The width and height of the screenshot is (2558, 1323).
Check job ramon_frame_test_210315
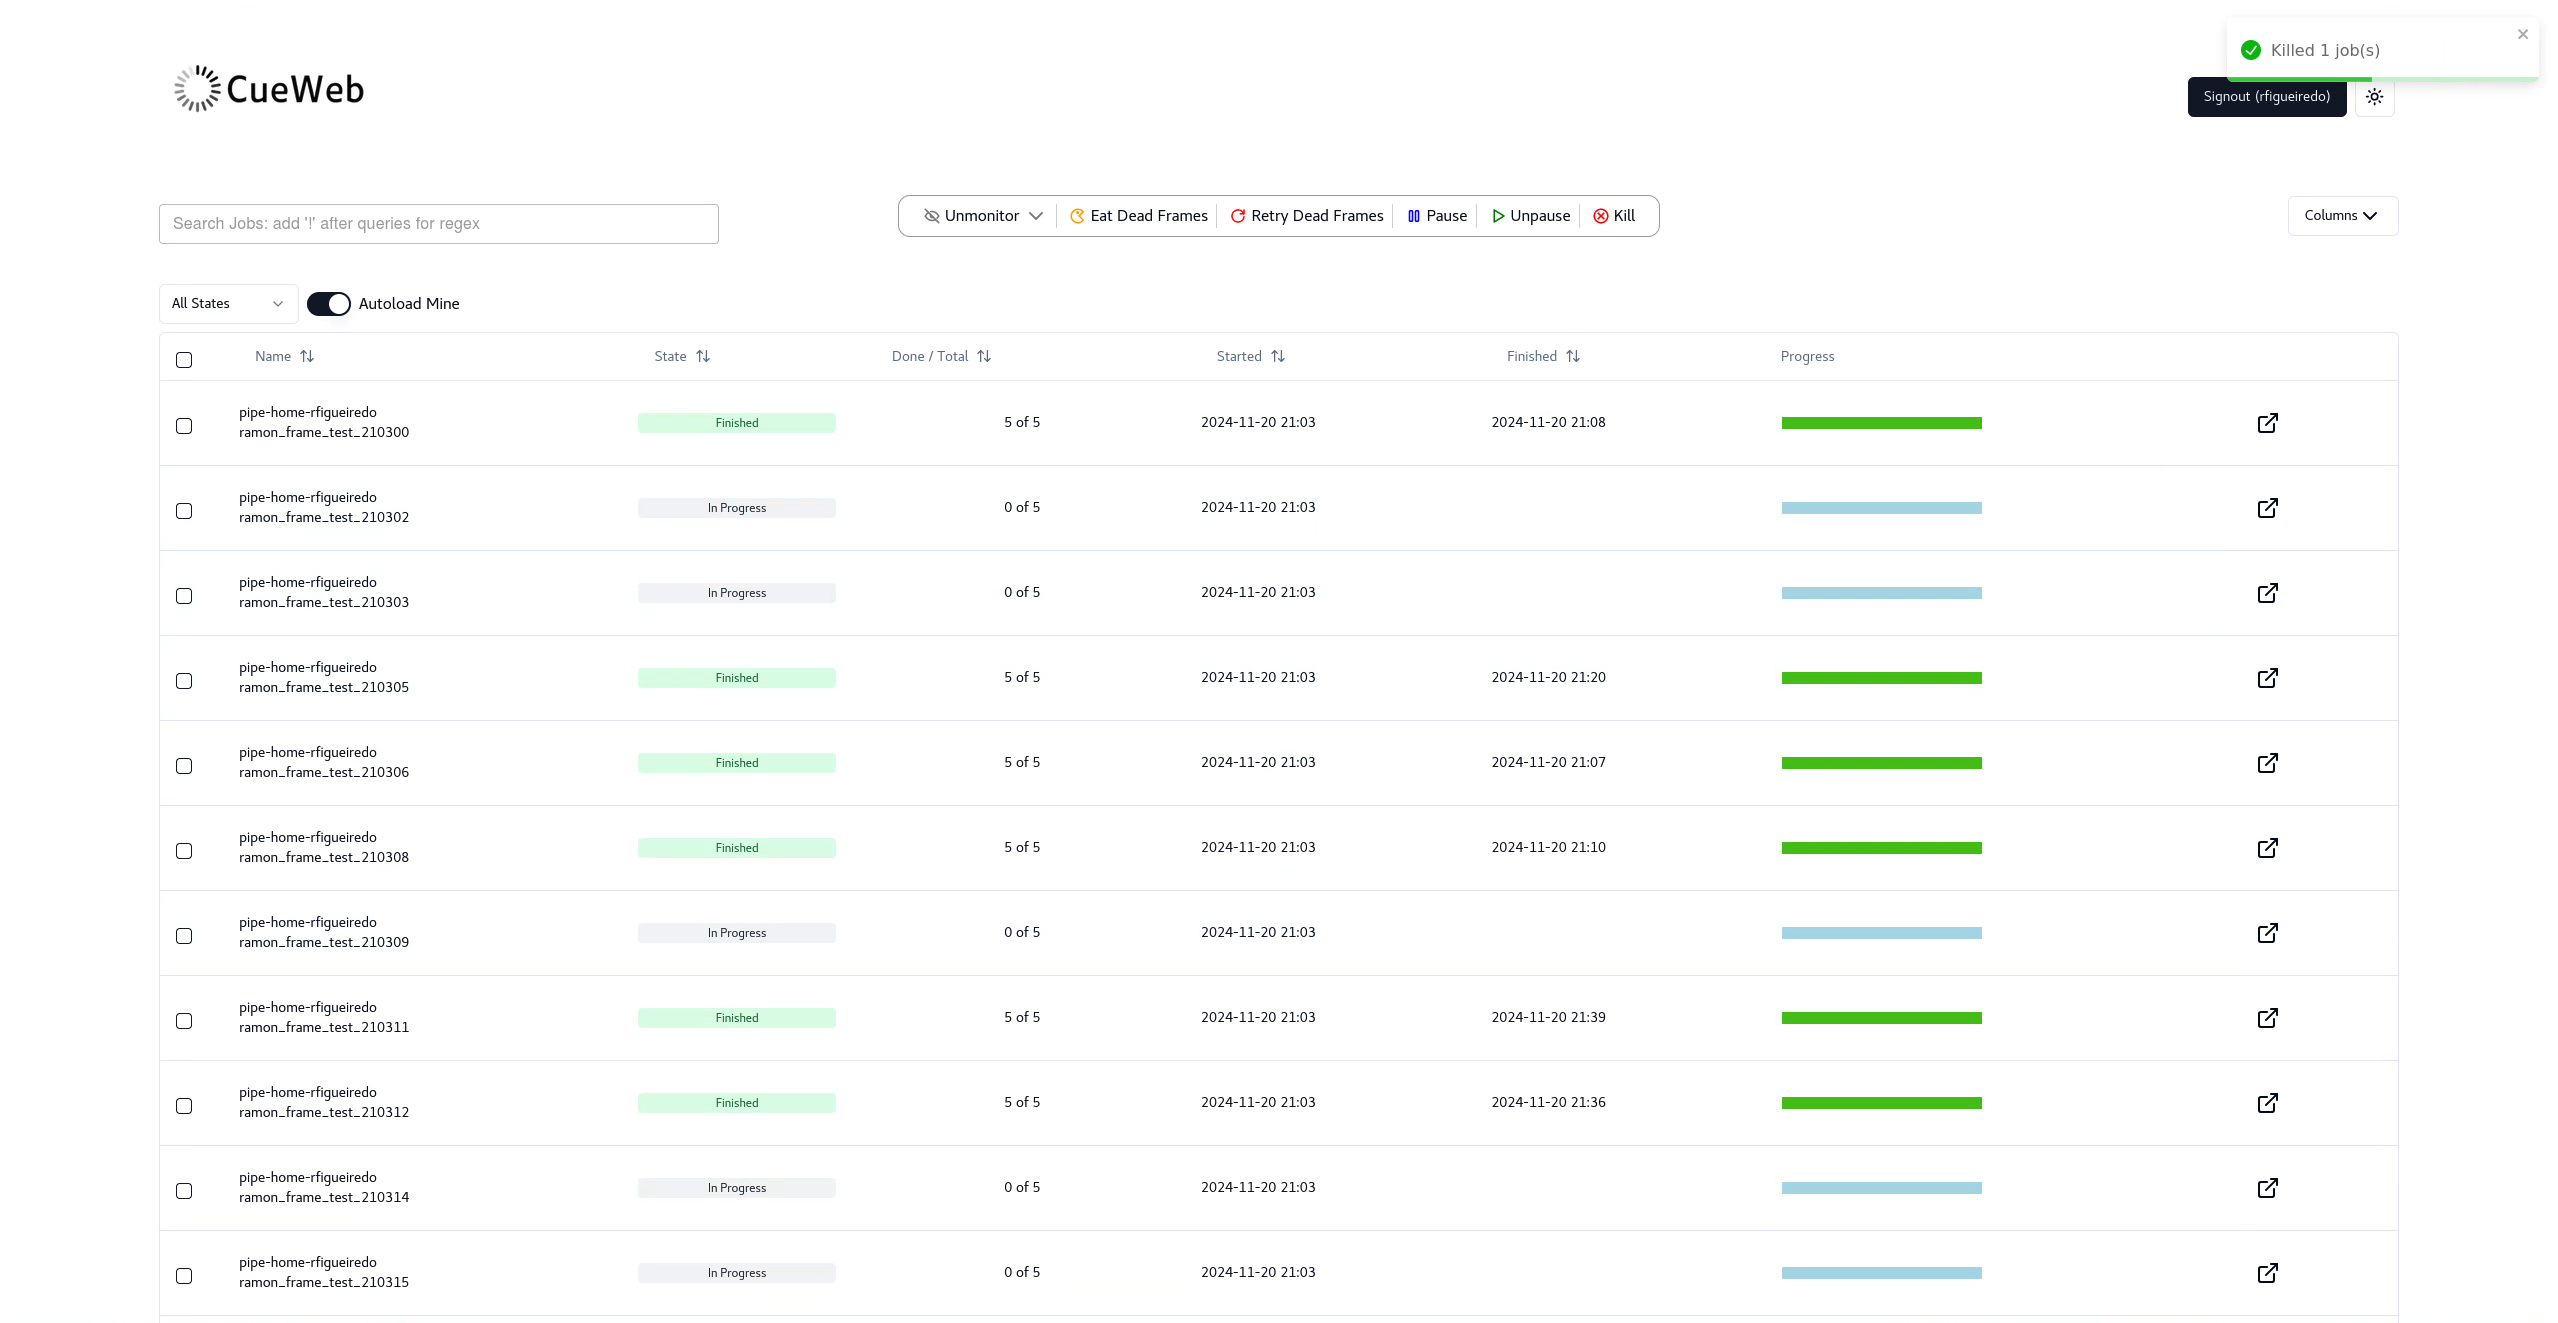[184, 1276]
